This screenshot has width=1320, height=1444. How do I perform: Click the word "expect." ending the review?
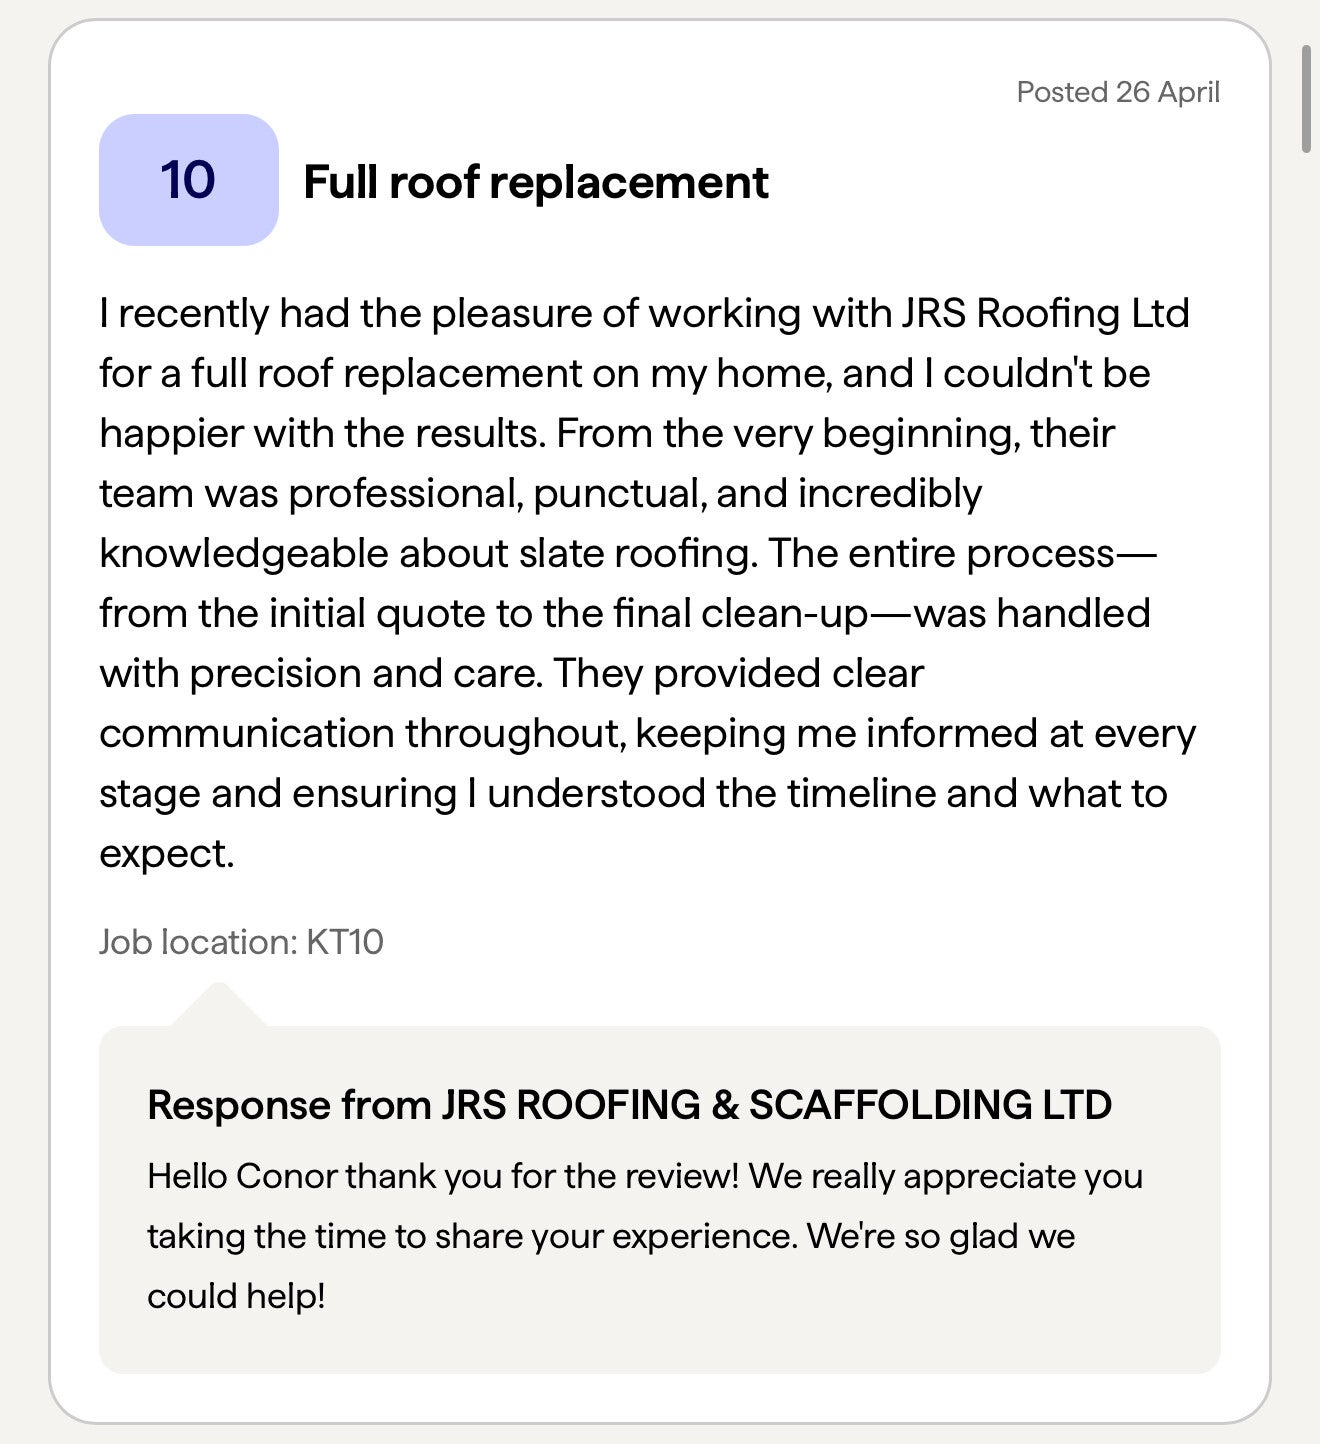pyautogui.click(x=167, y=854)
